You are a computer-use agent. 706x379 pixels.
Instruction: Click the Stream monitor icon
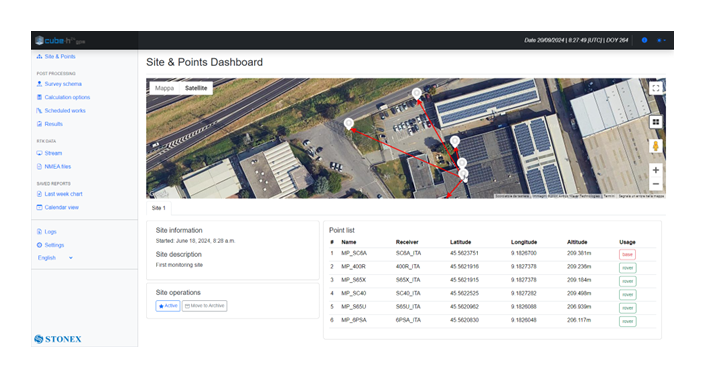click(39, 153)
